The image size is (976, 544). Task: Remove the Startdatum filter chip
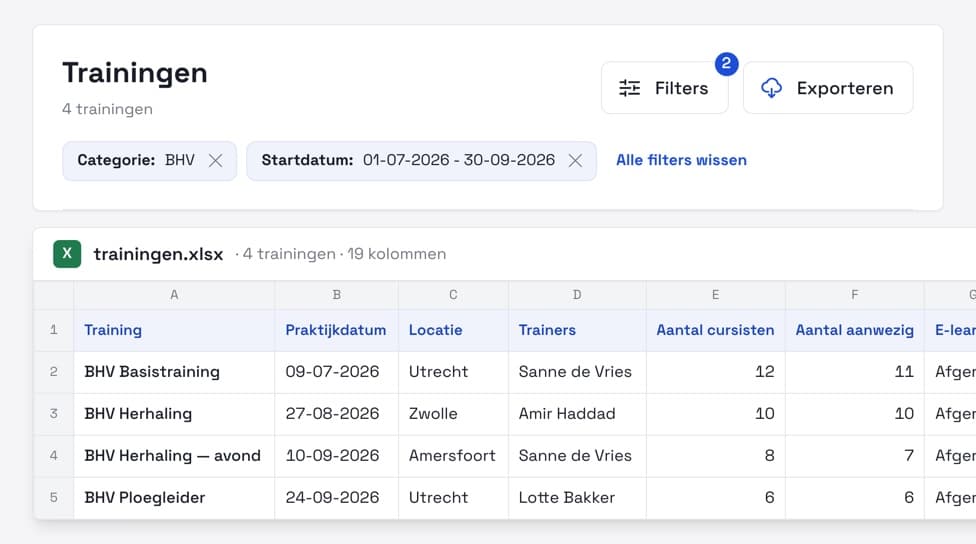pos(575,161)
